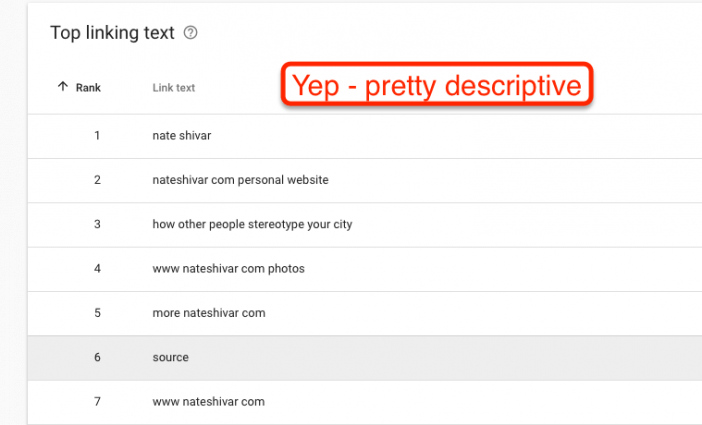
Task: Click the 'Yep - pretty descriptive' red annotation
Action: click(x=437, y=85)
